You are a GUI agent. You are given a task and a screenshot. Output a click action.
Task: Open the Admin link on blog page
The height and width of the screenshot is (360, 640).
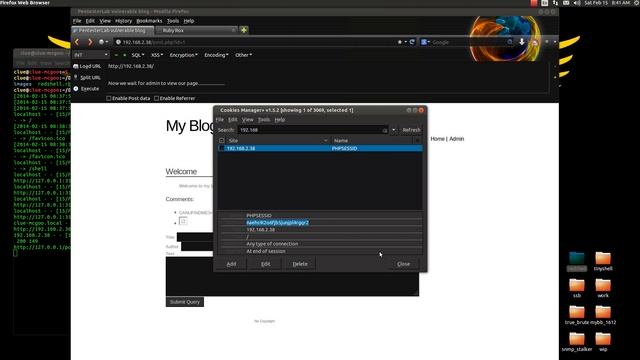pyautogui.click(x=456, y=139)
